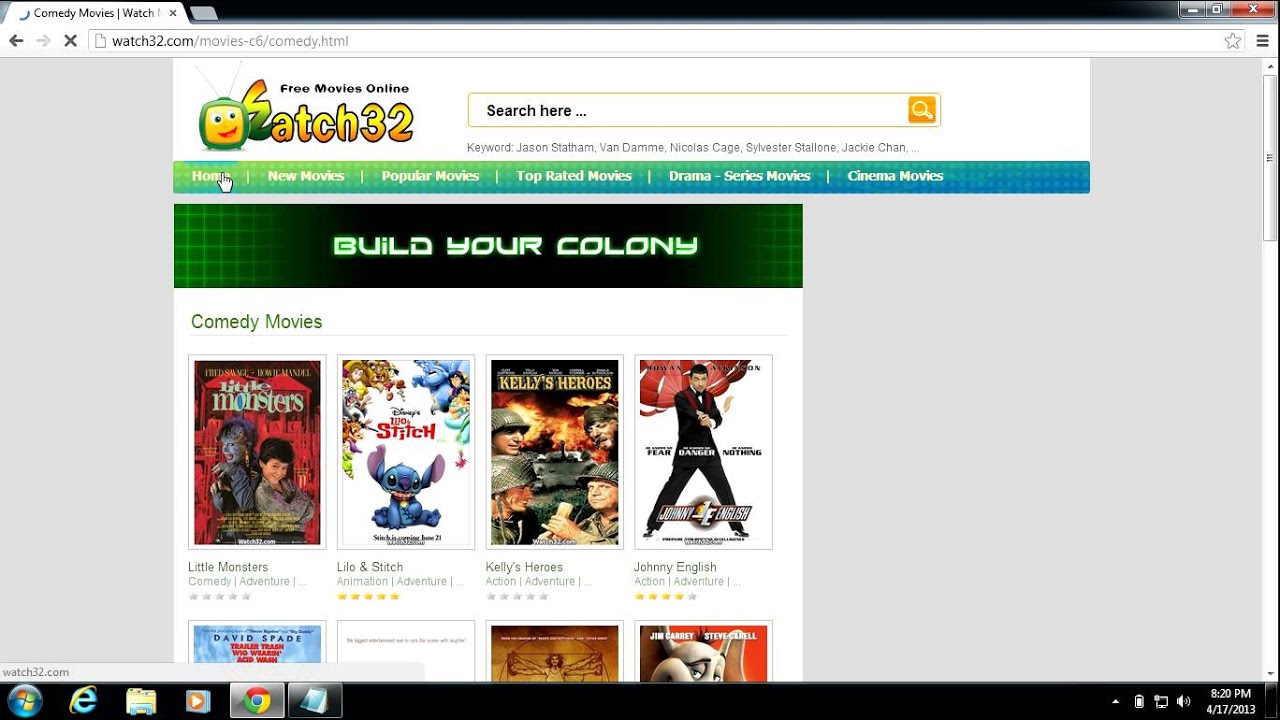Click the volume speaker tray icon

[1184, 702]
